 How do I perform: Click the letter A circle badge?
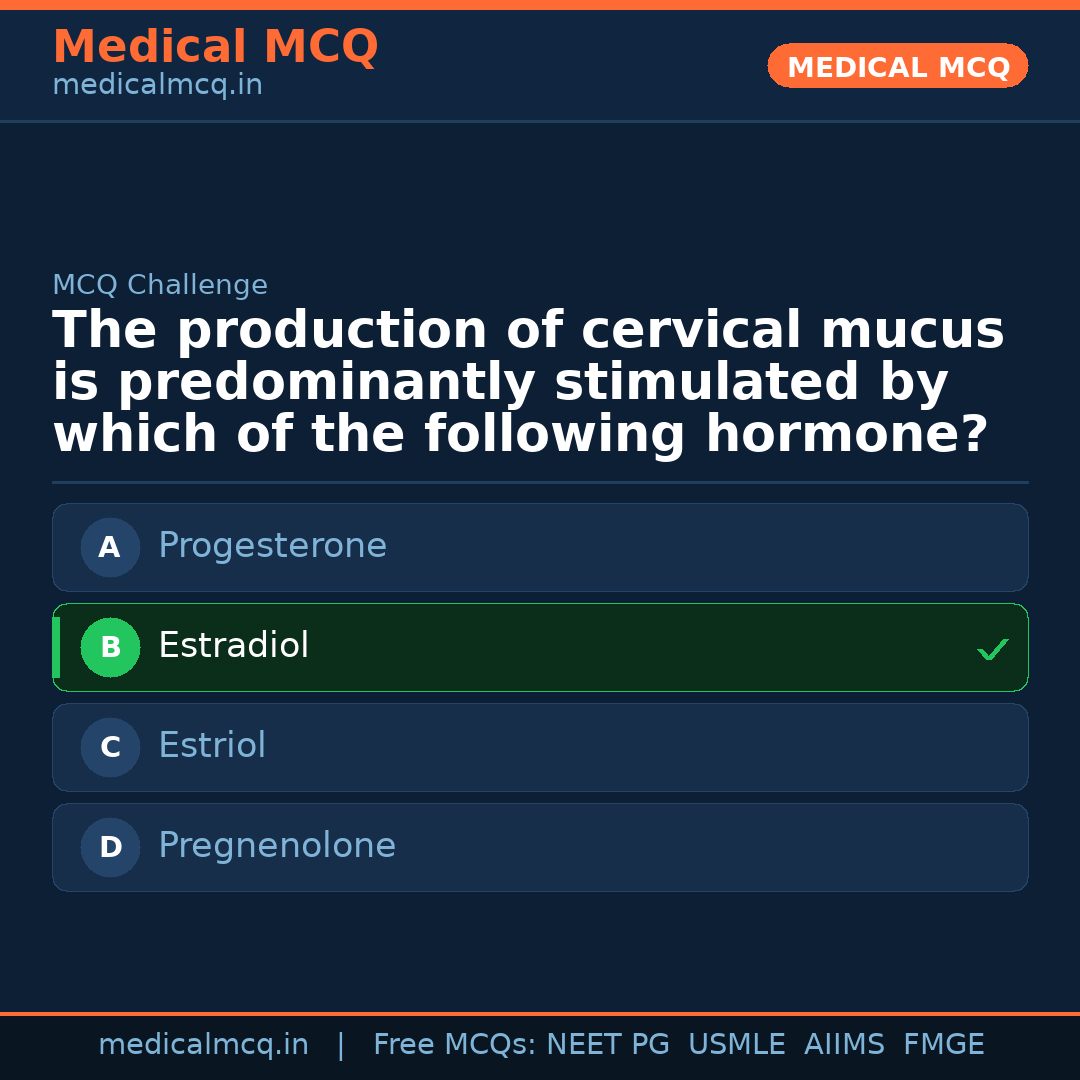tap(110, 547)
